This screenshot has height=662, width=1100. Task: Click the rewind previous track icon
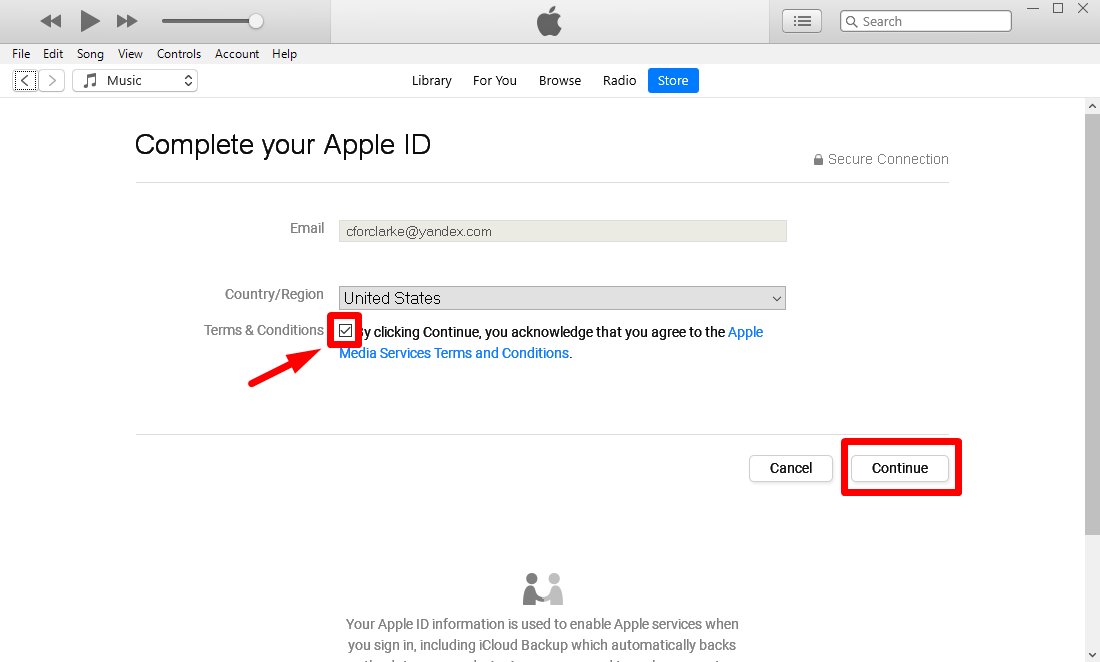(51, 21)
